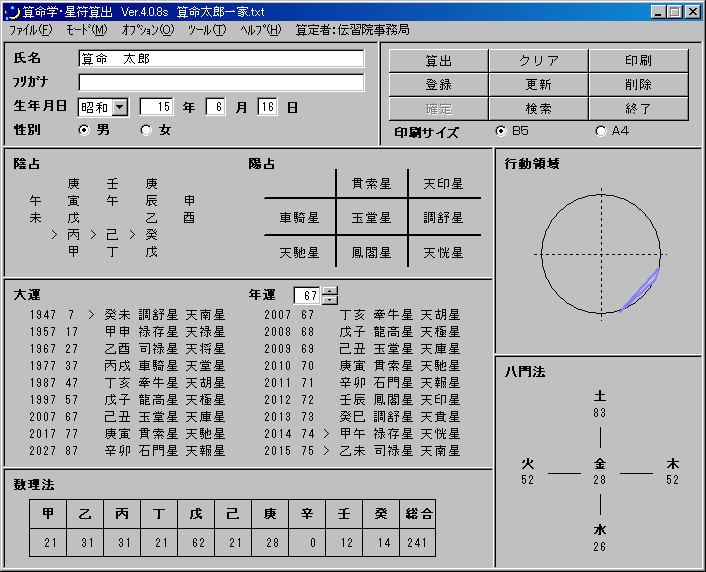Click the 天恍星 cell in 陽占 chart
Image resolution: width=706 pixels, height=572 pixels.
coord(444,253)
